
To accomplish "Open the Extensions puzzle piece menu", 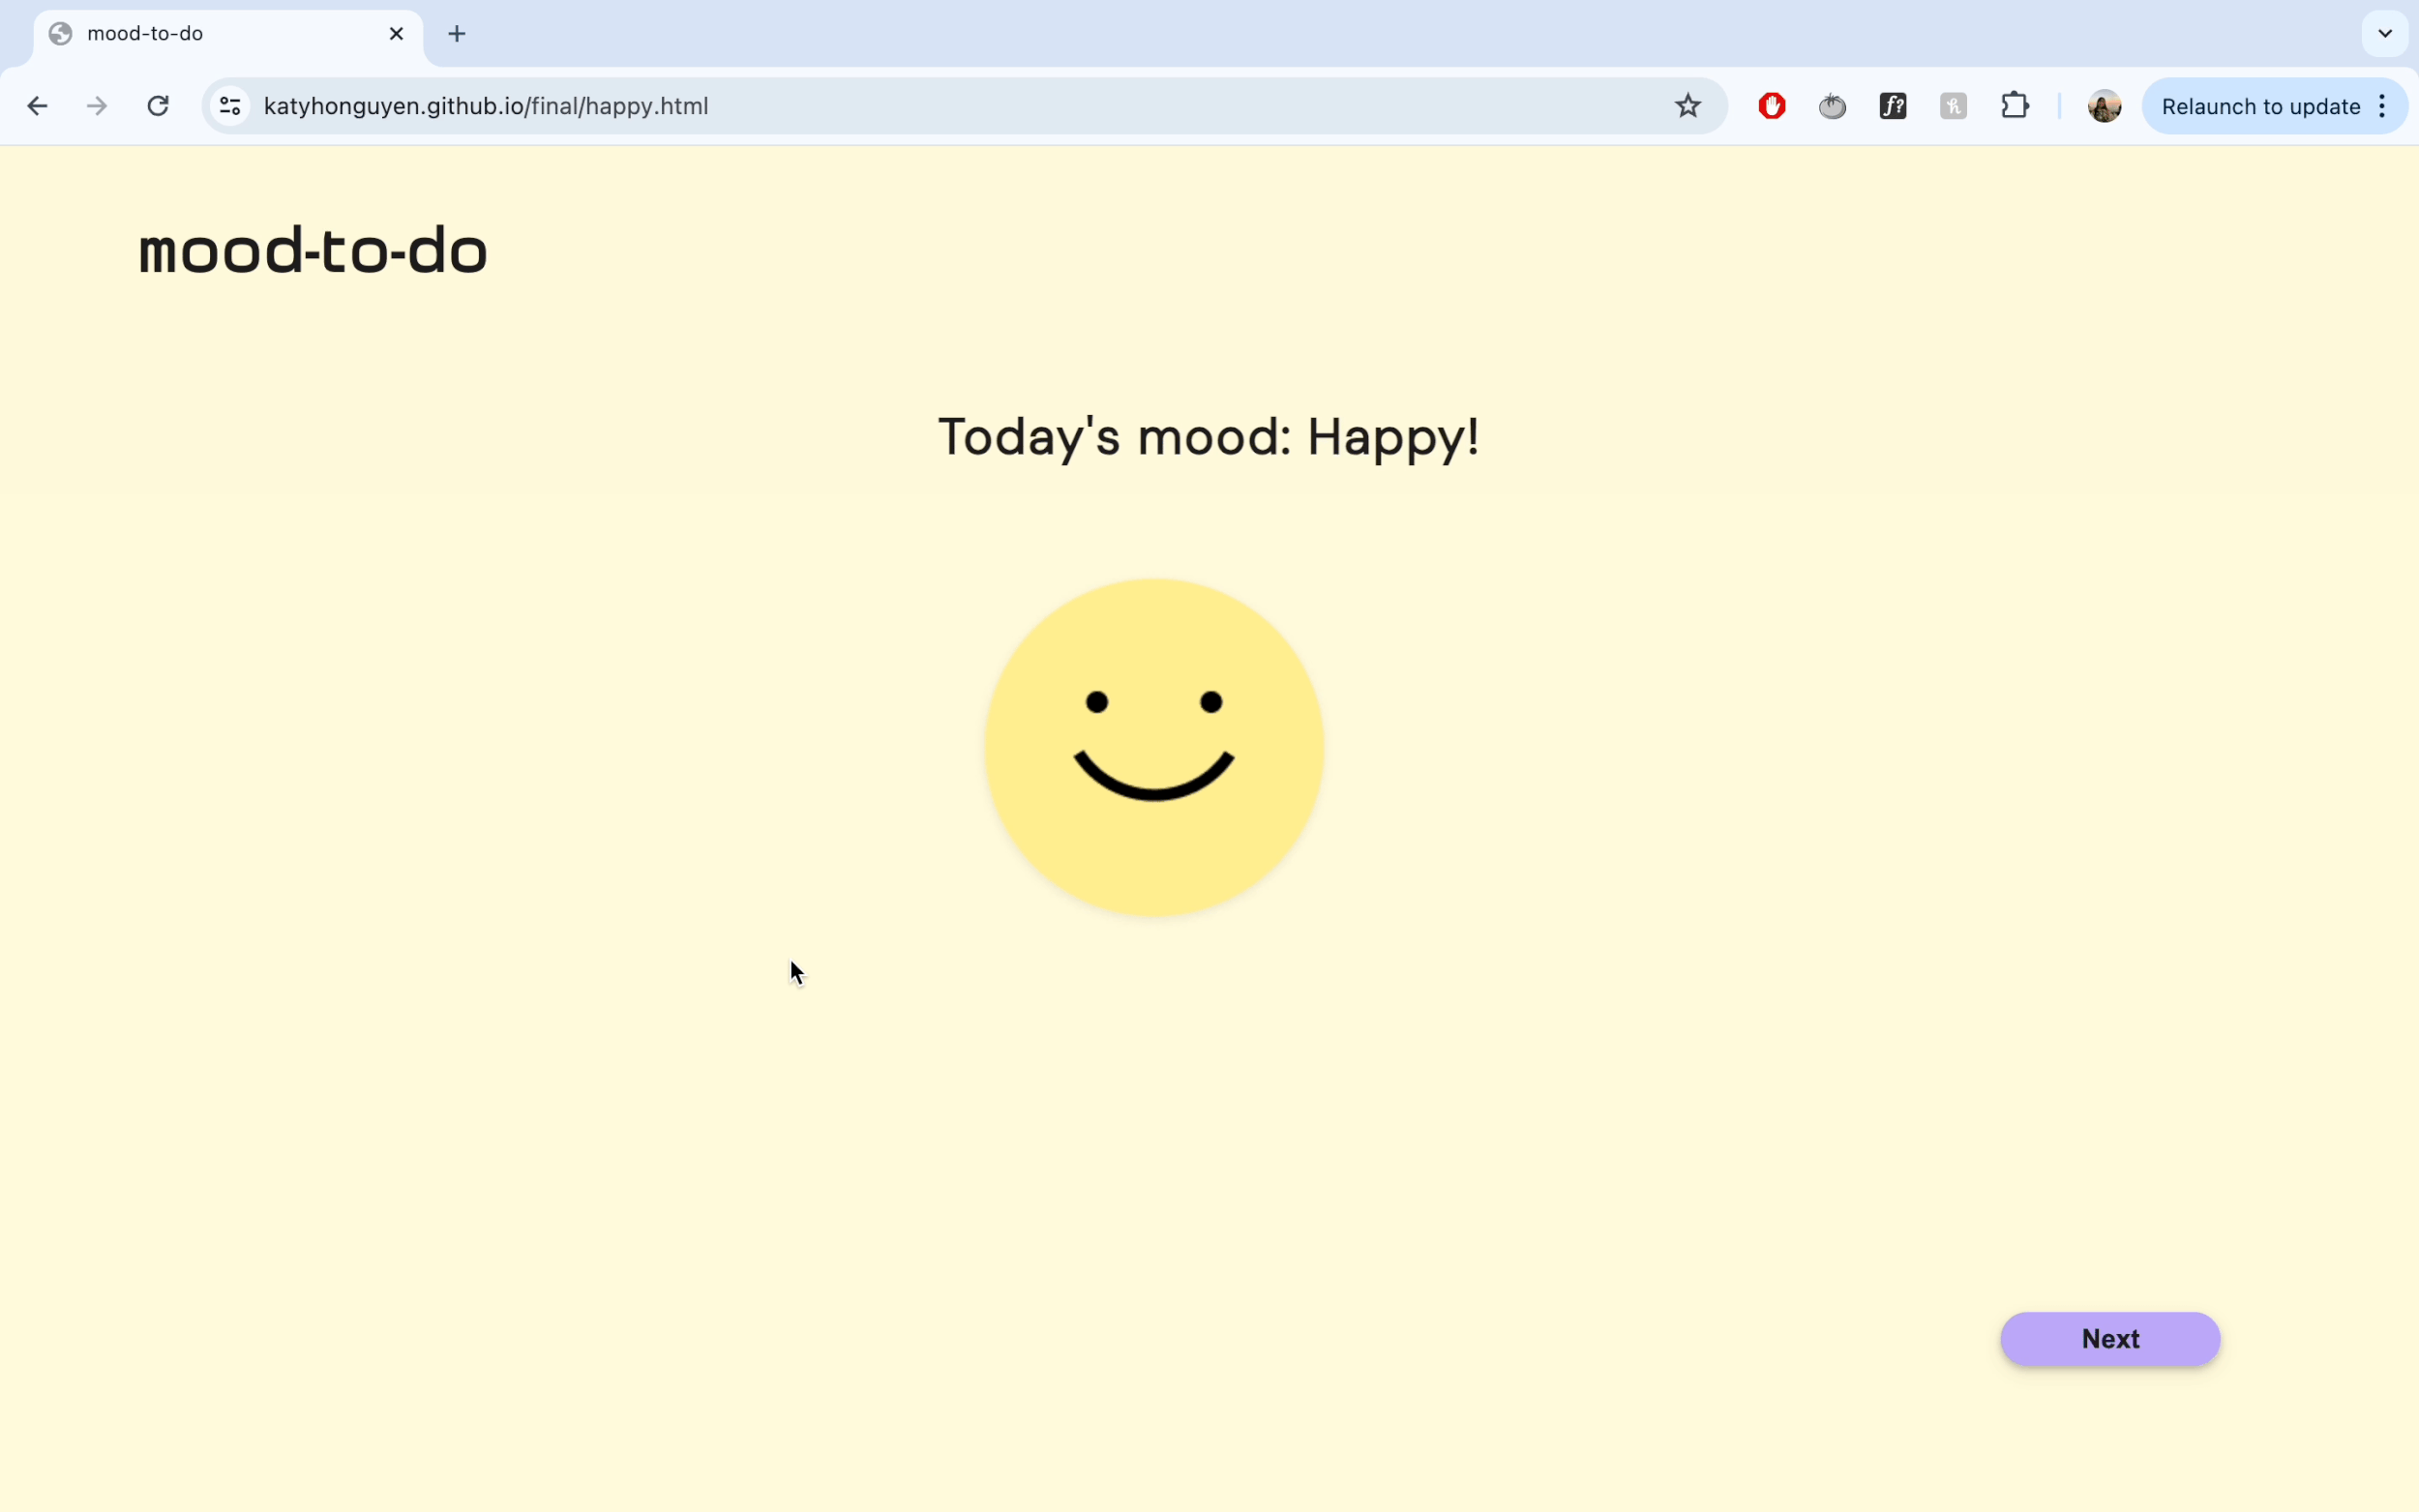I will click(x=2014, y=106).
